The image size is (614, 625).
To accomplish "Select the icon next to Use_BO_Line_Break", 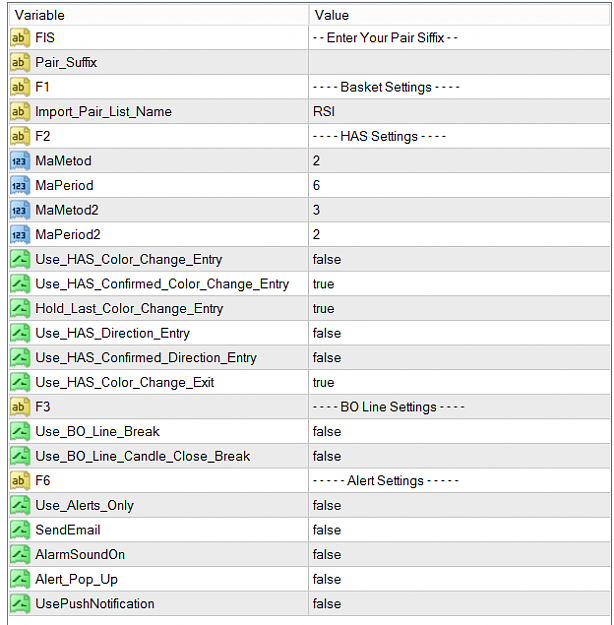I will point(20,432).
